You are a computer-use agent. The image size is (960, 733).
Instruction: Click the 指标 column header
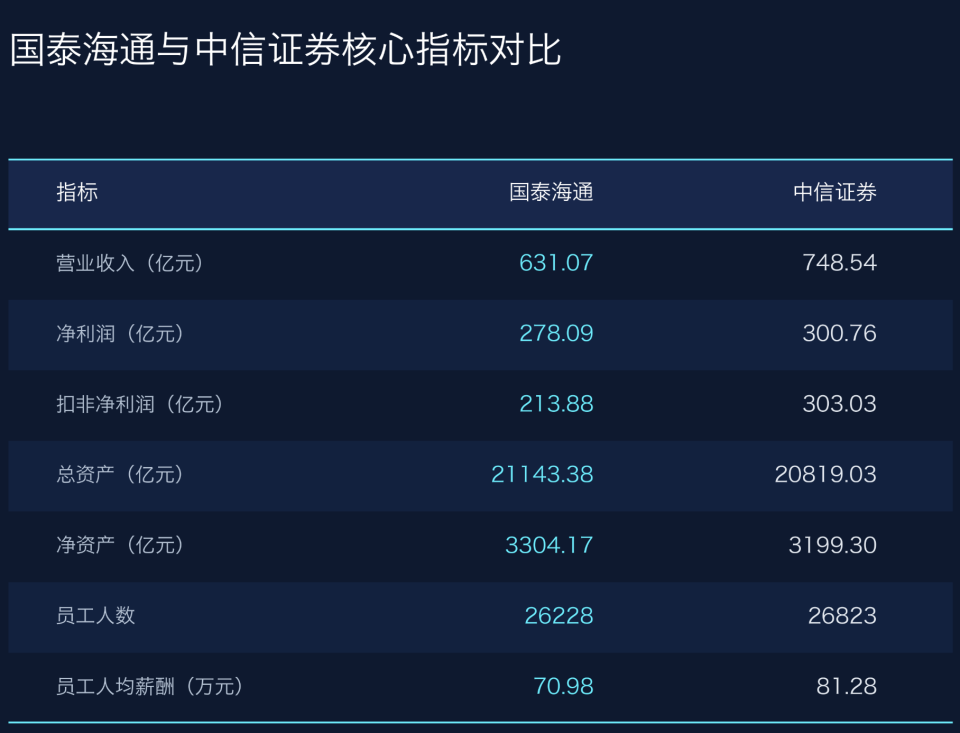77,193
